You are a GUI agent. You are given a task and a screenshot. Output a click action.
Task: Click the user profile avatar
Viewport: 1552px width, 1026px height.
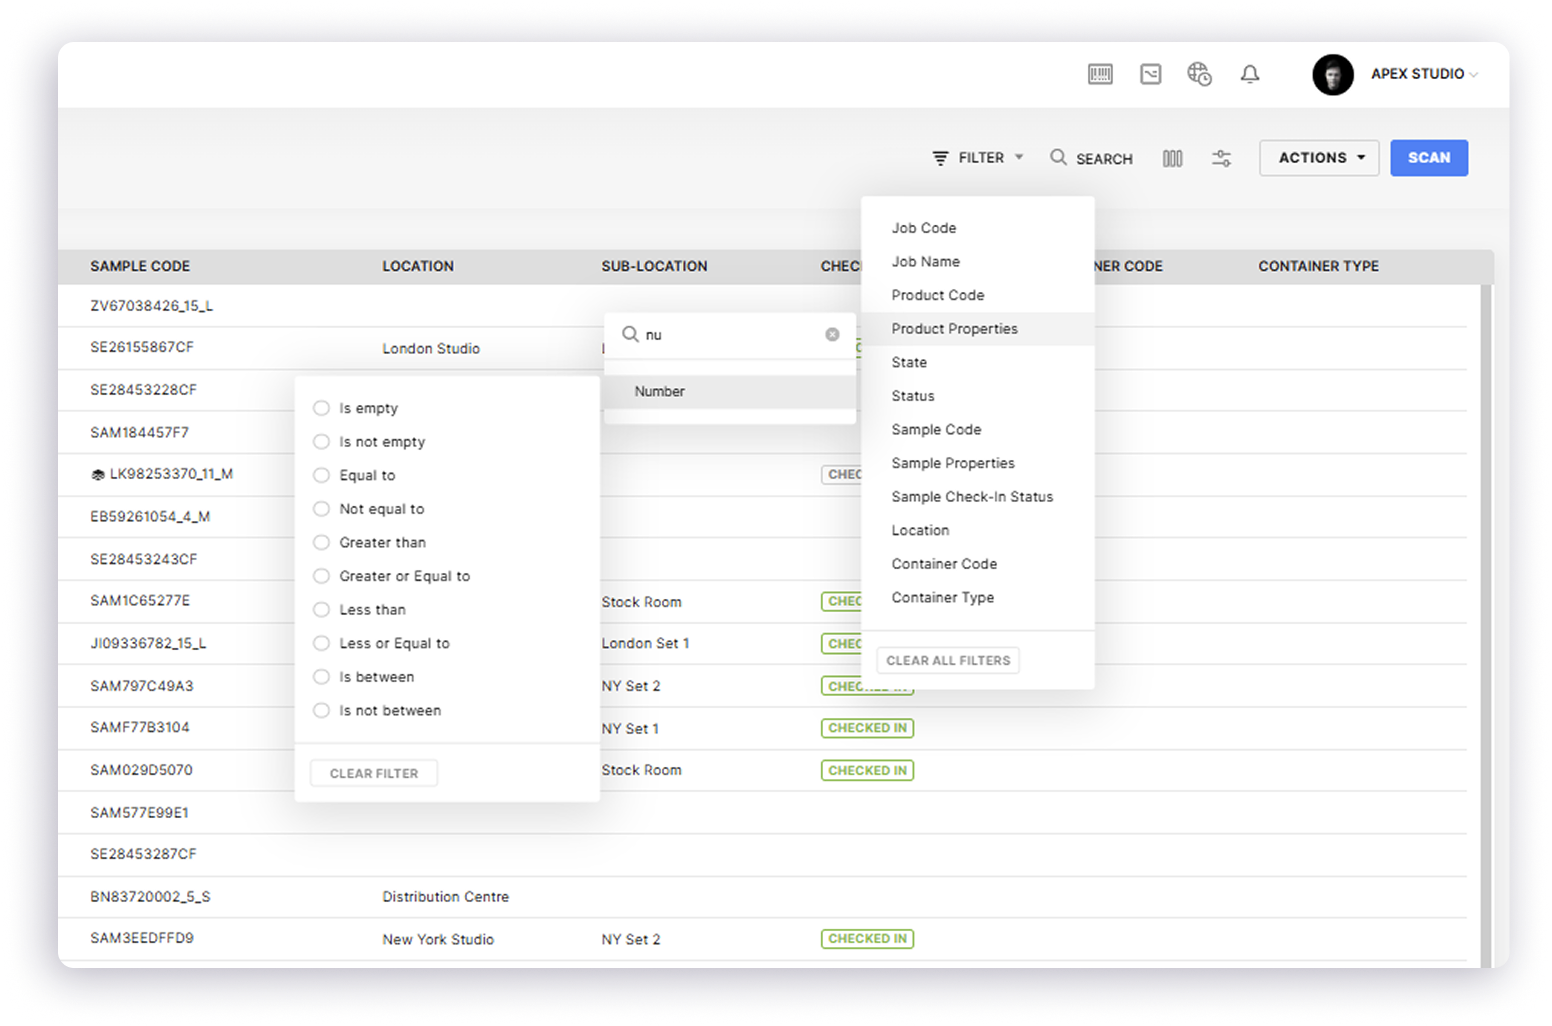pos(1333,74)
